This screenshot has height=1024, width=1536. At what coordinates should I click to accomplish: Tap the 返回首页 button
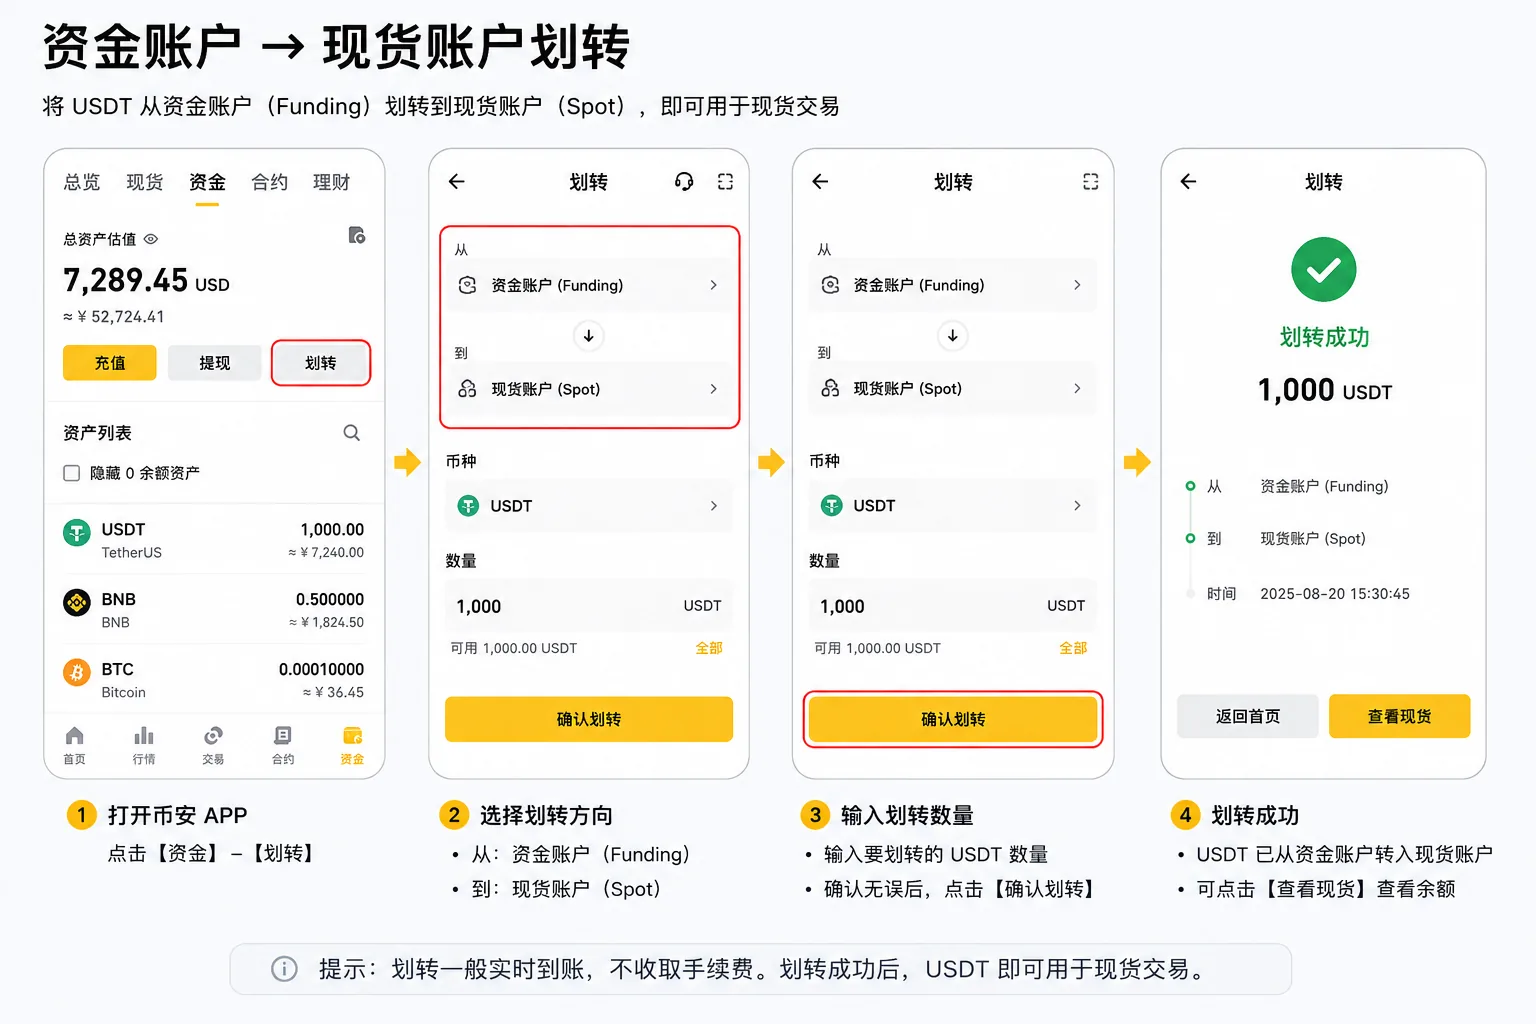pyautogui.click(x=1248, y=716)
